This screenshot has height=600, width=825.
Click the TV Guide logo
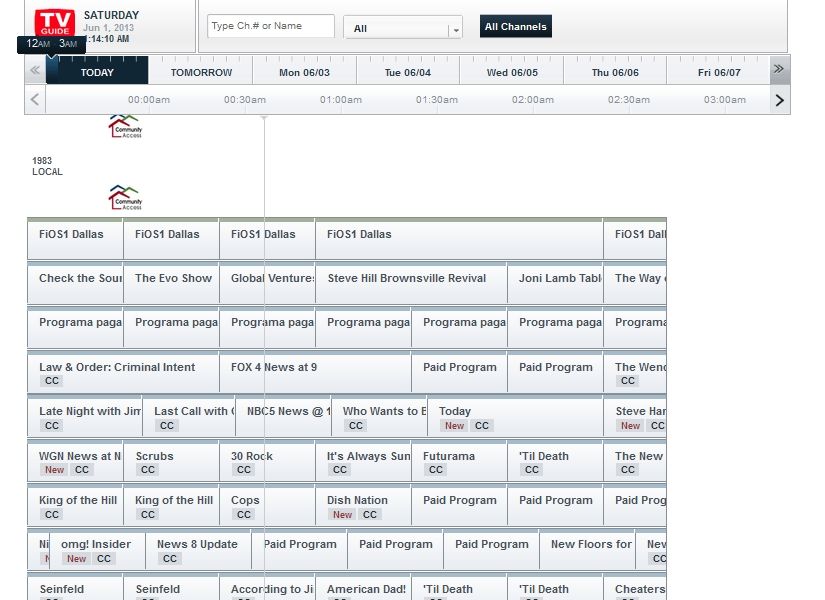(55, 22)
